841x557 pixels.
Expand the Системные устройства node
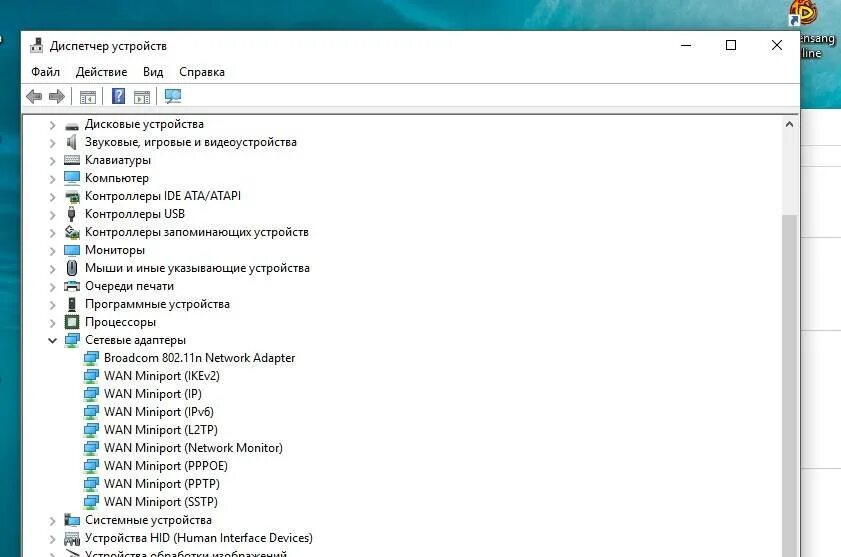click(53, 521)
